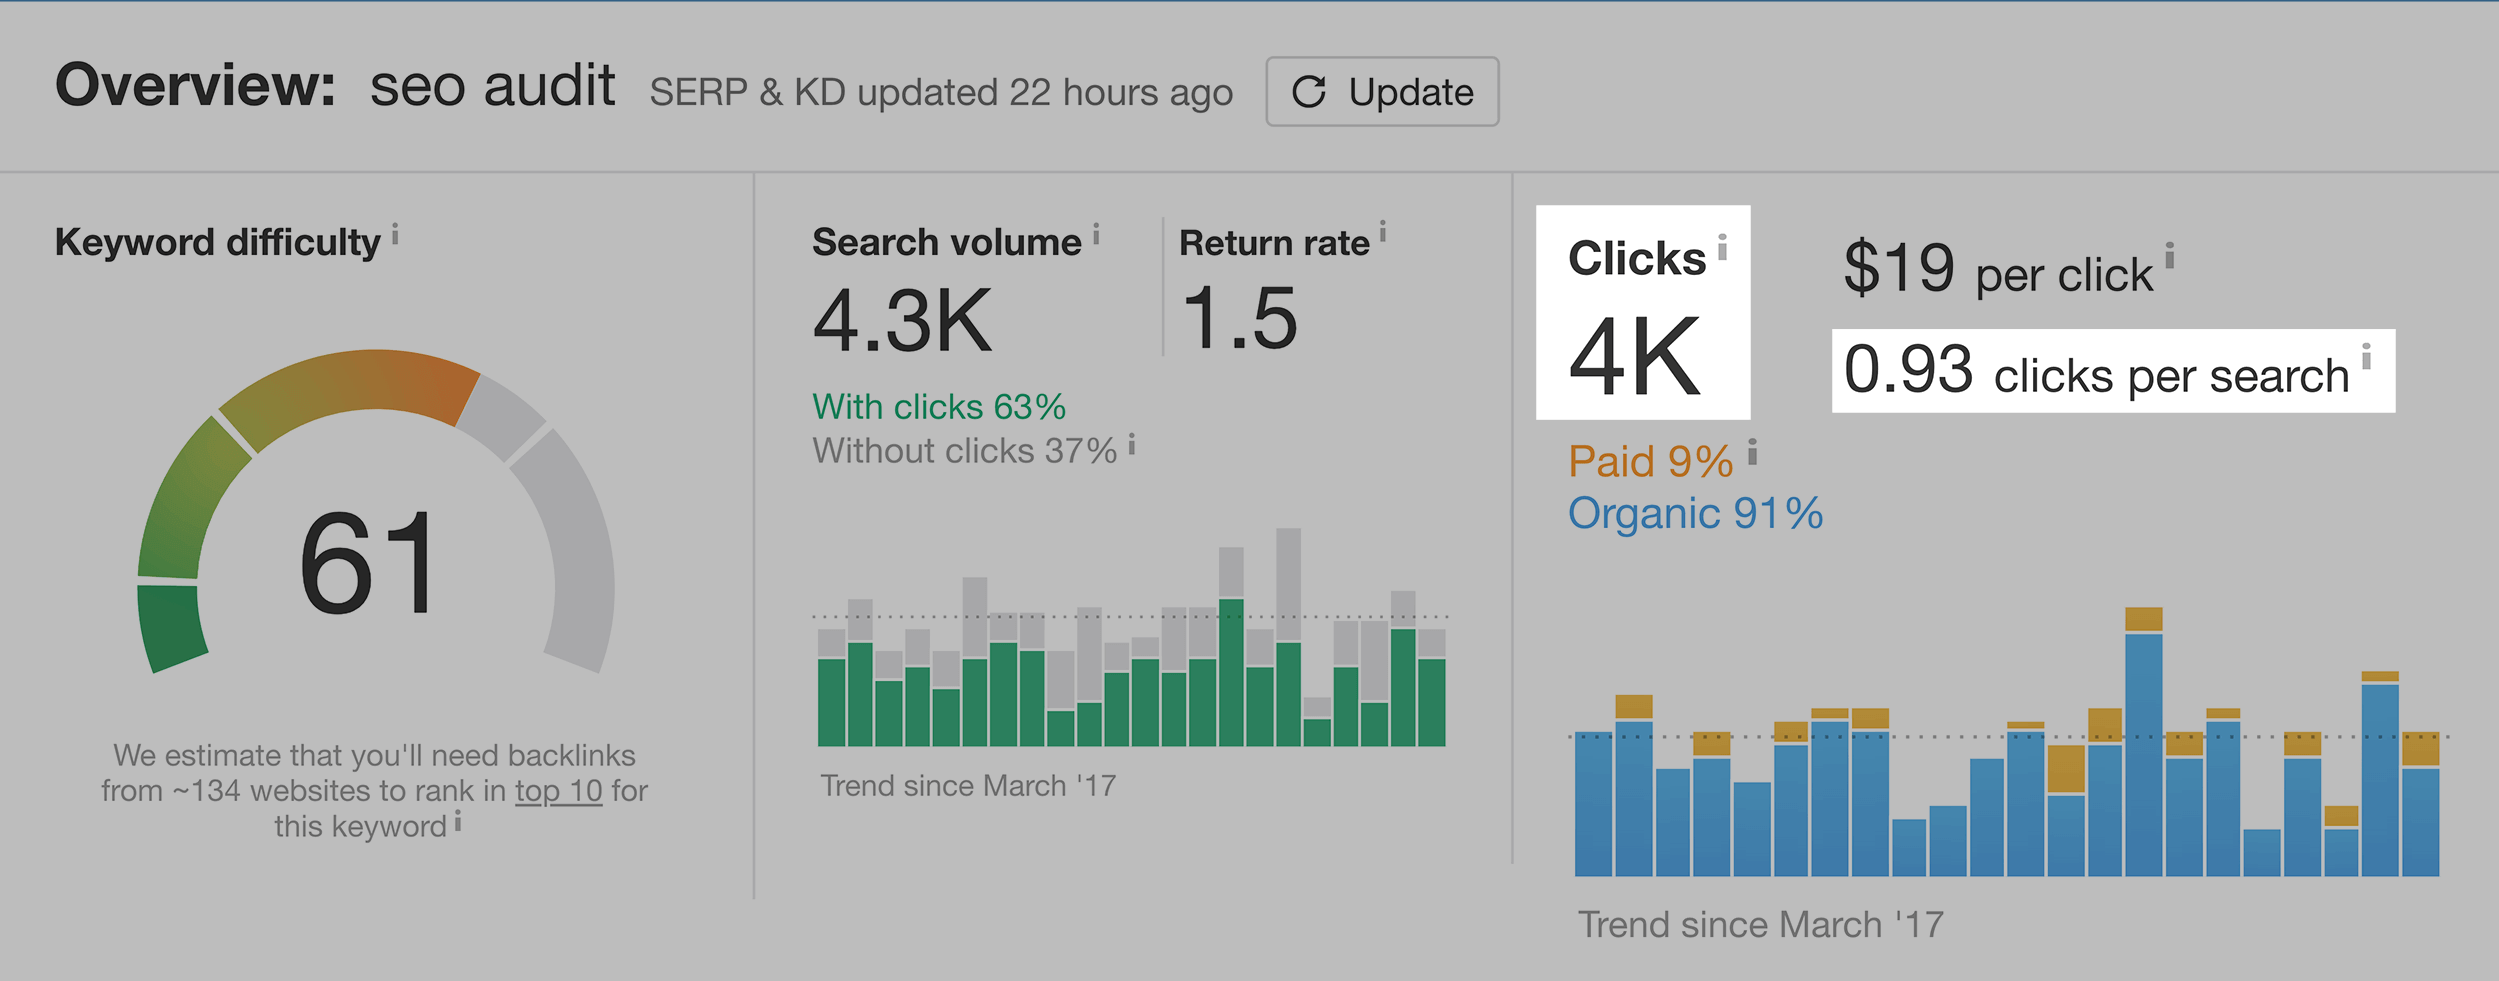Viewport: 2499px width, 981px height.
Task: Click the 'Keyword difficulty' heading
Action: [218, 243]
